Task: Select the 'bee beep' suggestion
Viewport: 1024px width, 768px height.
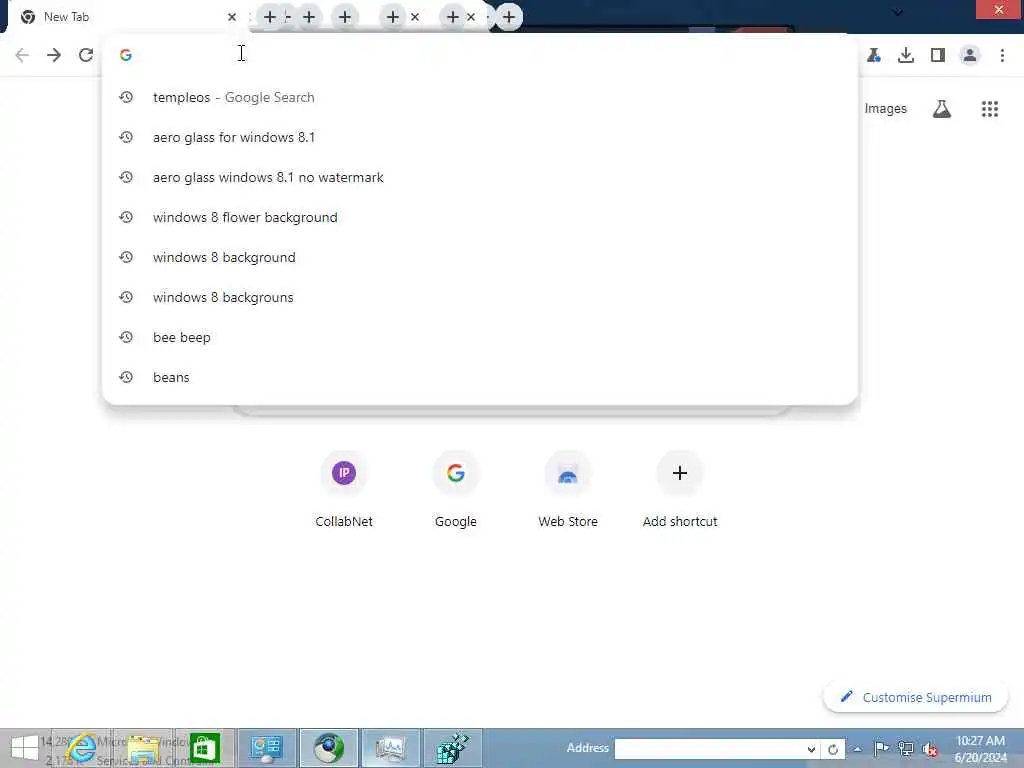Action: pos(480,337)
